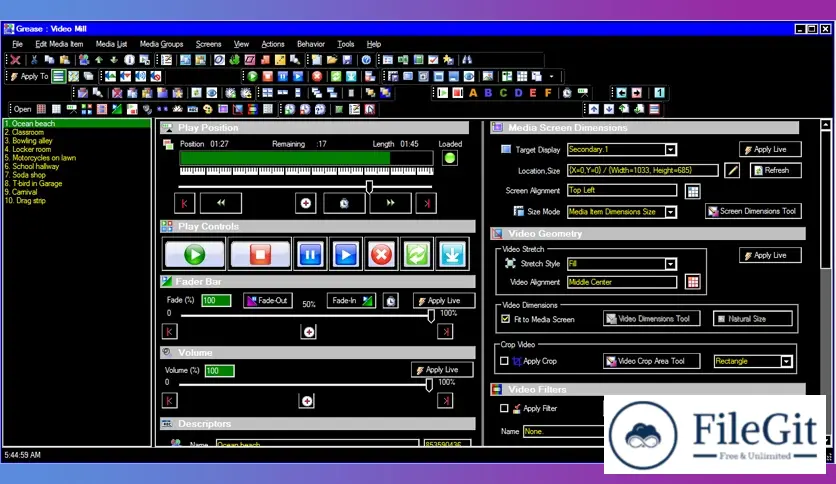The width and height of the screenshot is (836, 484).
Task: Click the Fader Bar slider handle
Action: [x=431, y=316]
